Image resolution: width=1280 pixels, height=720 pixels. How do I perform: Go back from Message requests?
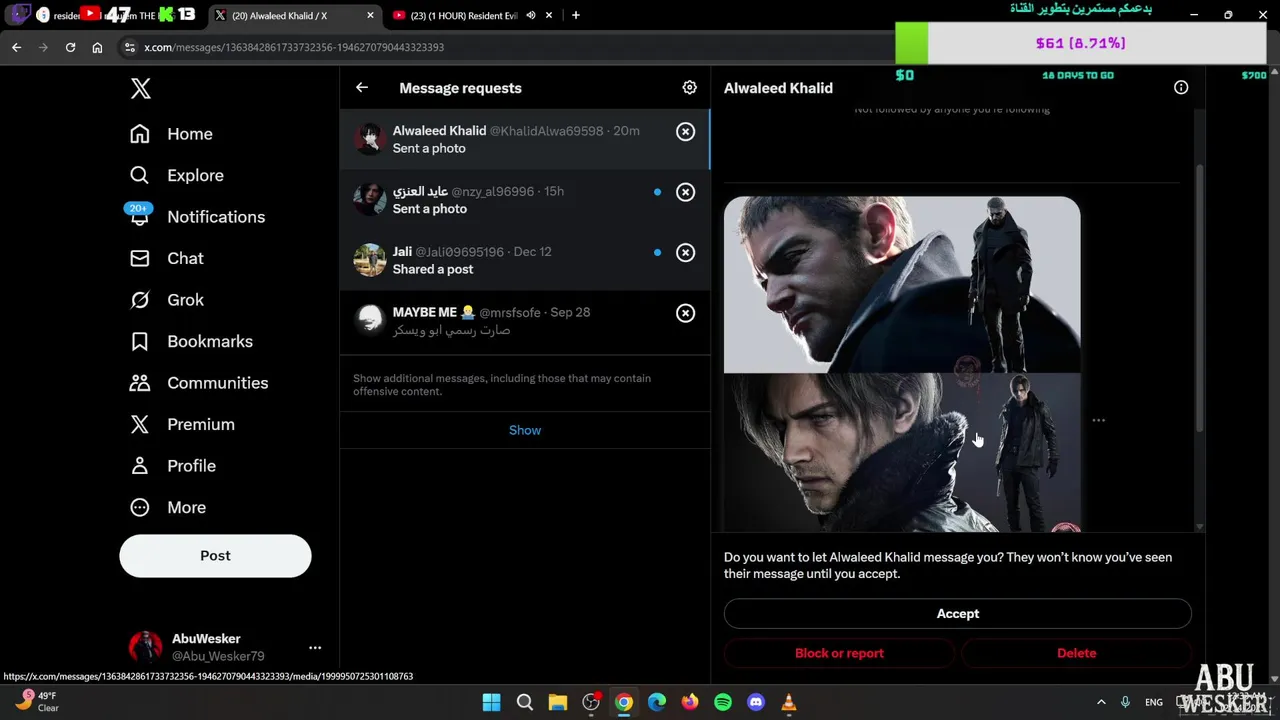pyautogui.click(x=362, y=88)
